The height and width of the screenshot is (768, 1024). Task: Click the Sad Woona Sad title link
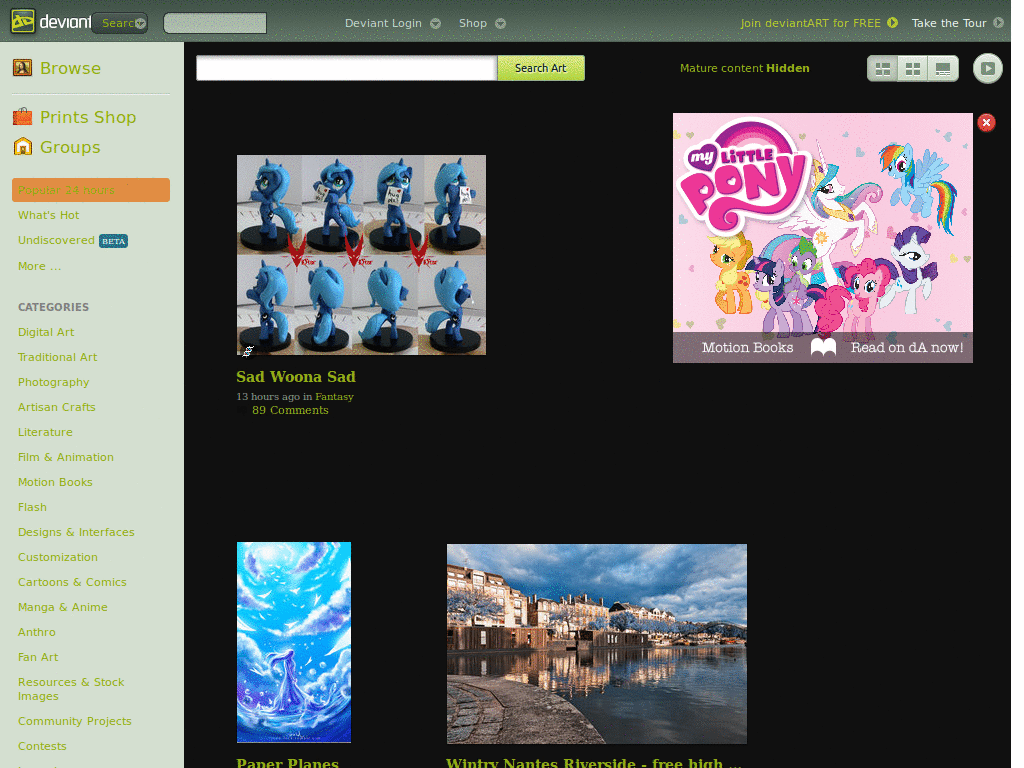click(x=296, y=377)
